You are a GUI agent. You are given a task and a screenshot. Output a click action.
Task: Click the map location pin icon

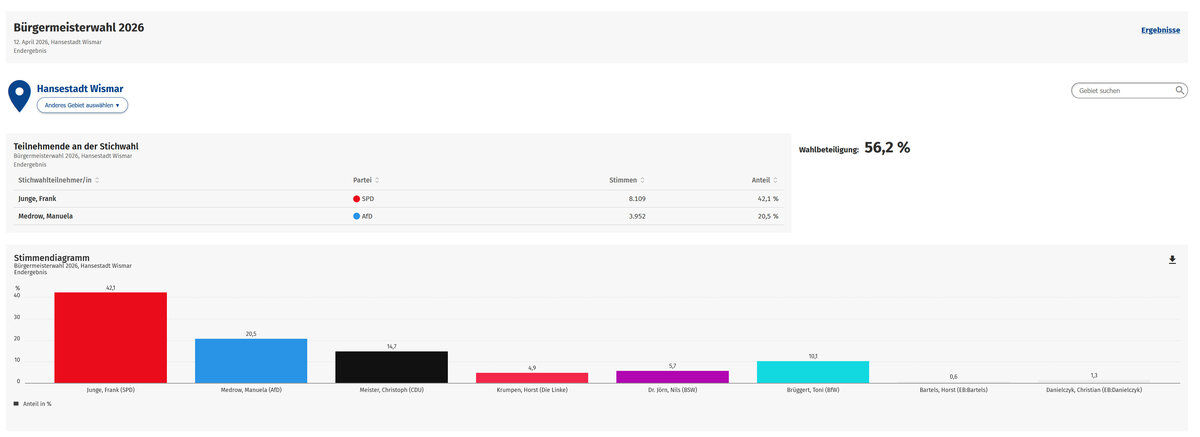19,94
